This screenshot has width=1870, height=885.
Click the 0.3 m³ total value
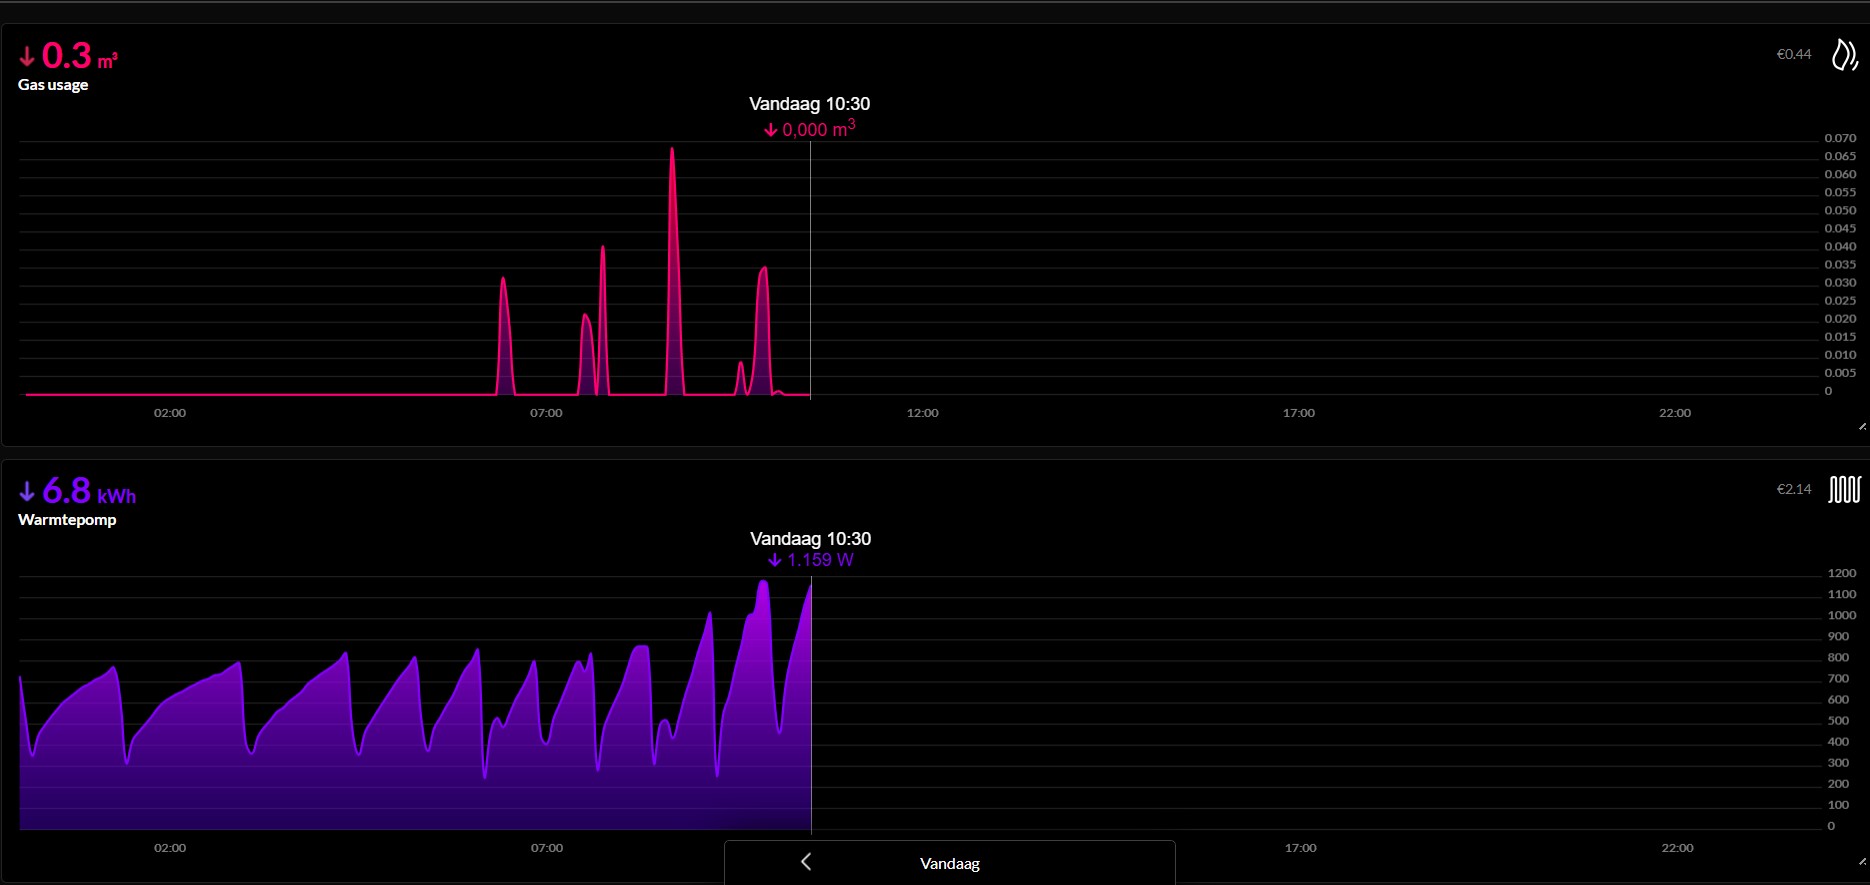click(79, 56)
